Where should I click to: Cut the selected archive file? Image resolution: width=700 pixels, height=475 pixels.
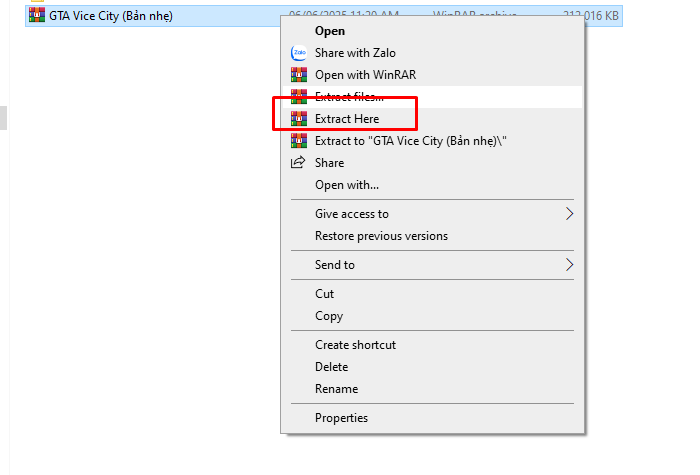tap(324, 294)
